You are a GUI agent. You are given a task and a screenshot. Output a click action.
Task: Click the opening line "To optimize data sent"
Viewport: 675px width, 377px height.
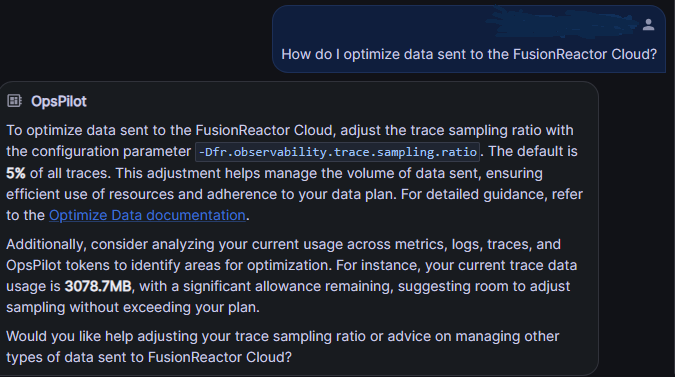pos(290,130)
